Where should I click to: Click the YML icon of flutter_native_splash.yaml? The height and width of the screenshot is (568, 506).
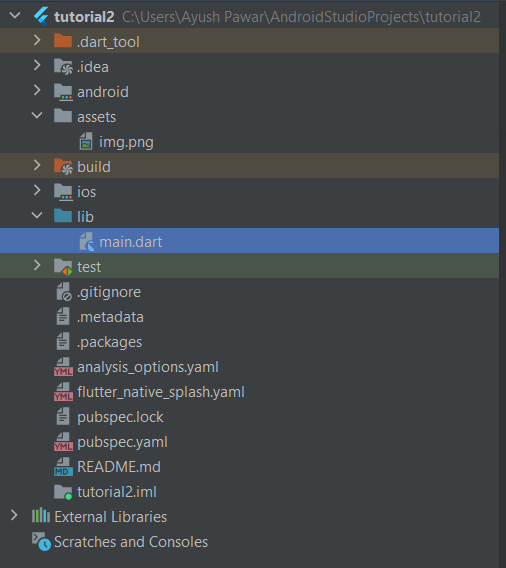63,392
